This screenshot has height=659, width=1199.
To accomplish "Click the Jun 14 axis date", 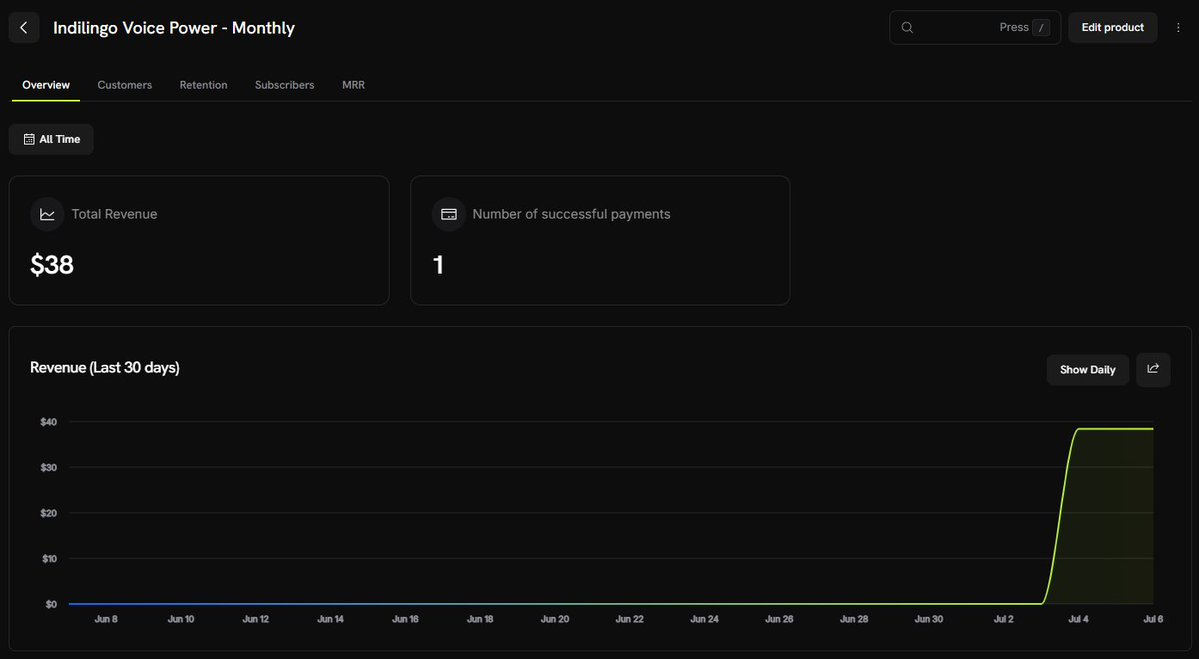I will click(x=331, y=619).
